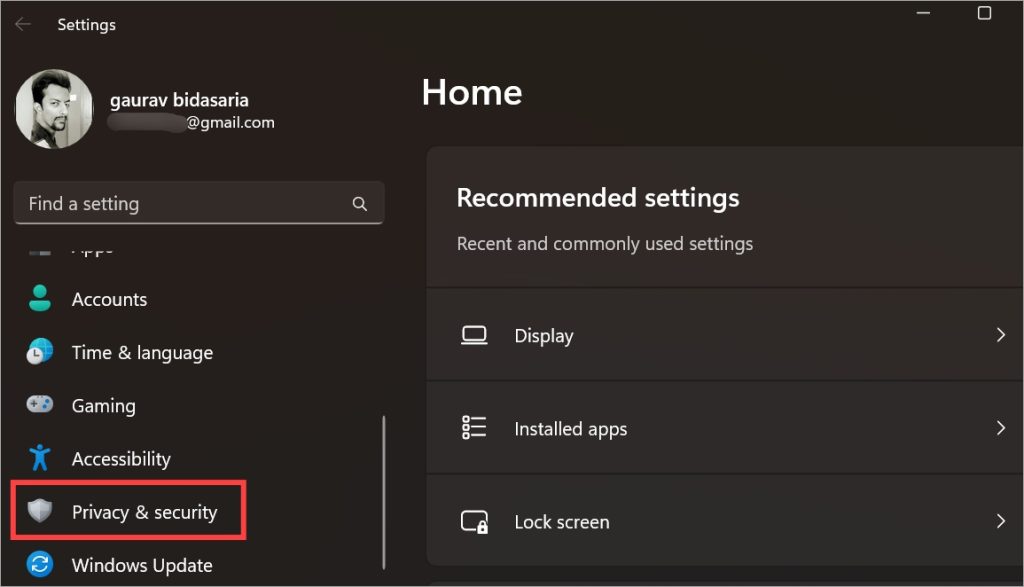Open the Accounts settings section

pyautogui.click(x=109, y=299)
